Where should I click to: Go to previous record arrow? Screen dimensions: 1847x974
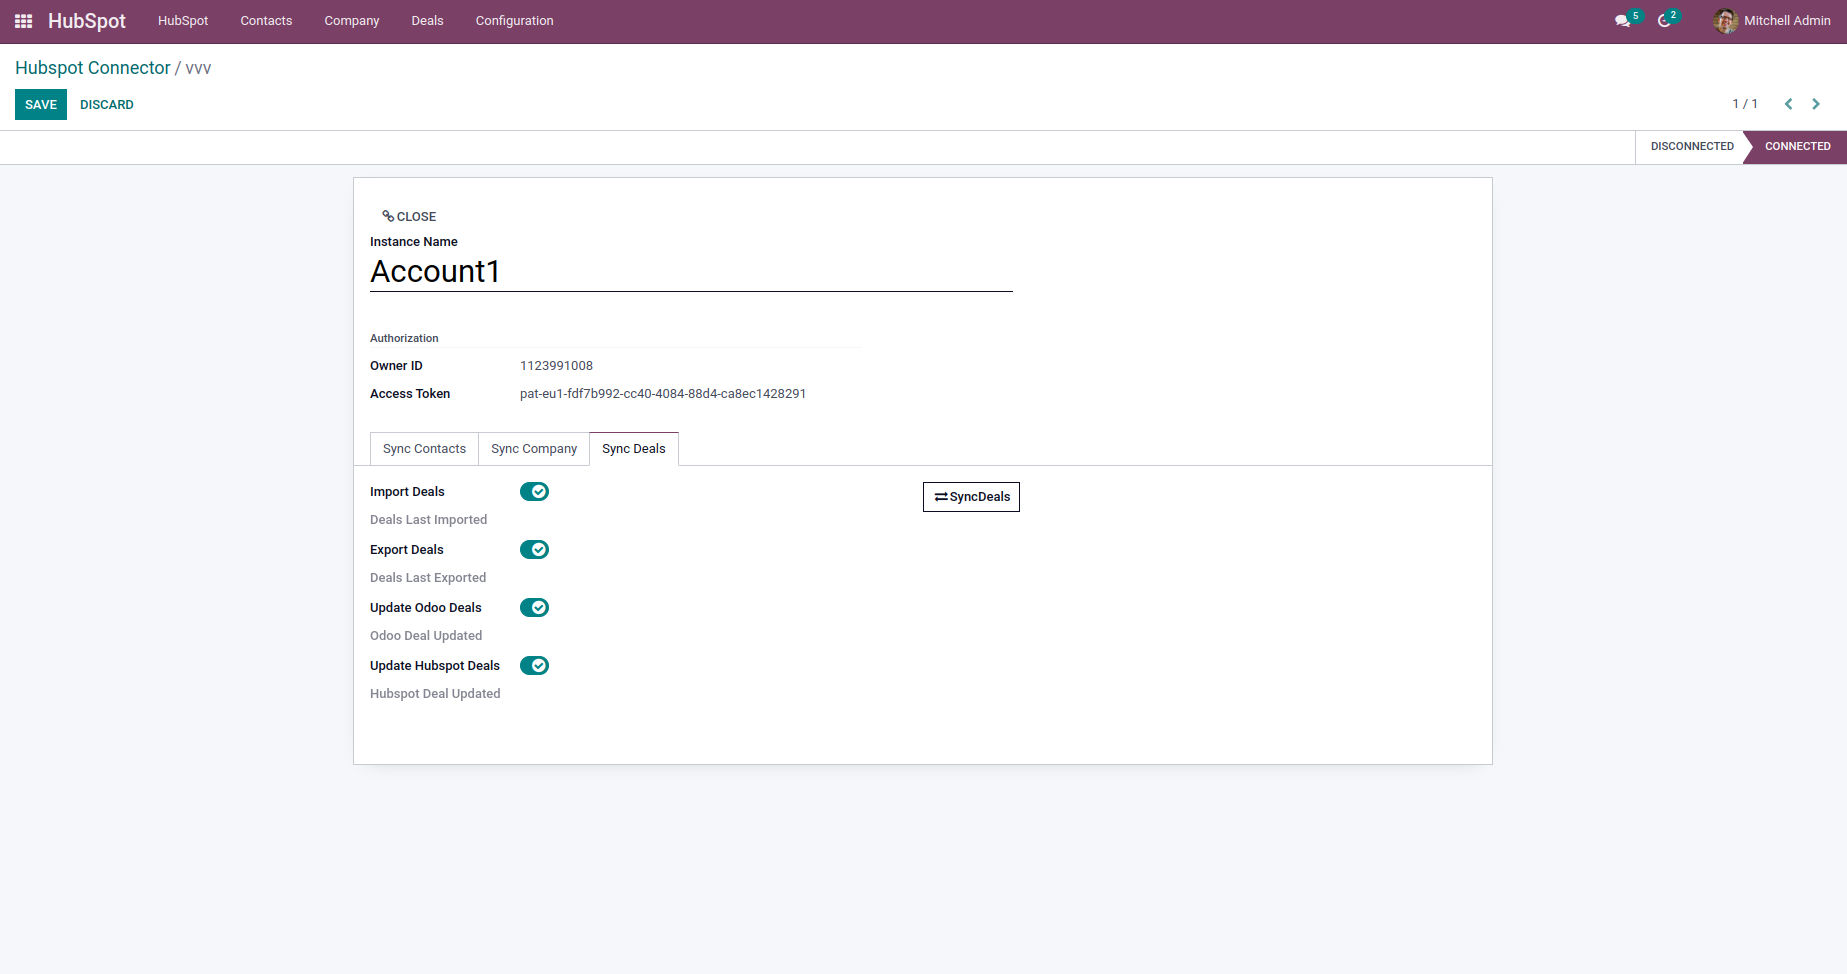[1788, 104]
